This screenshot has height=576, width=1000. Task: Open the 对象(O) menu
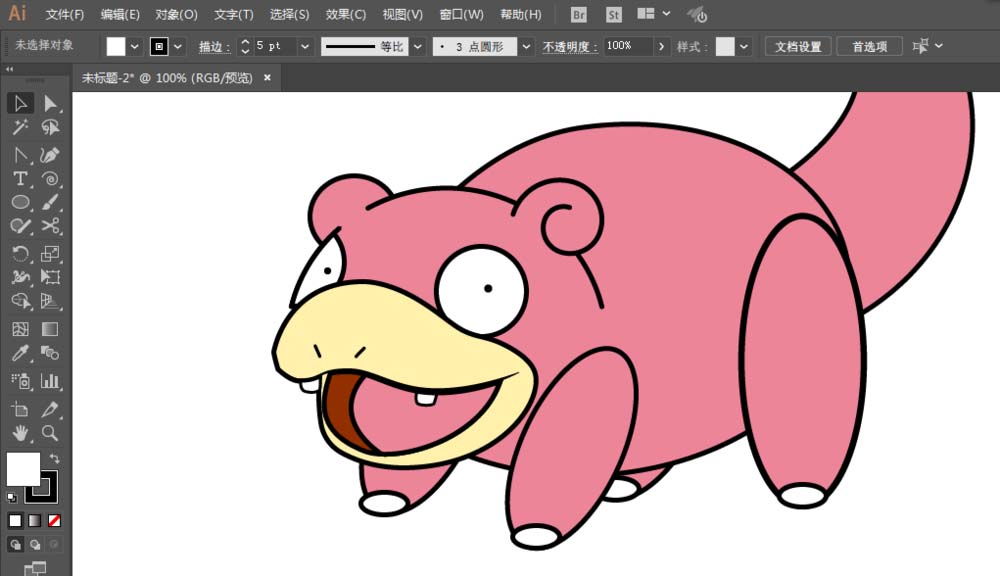176,14
